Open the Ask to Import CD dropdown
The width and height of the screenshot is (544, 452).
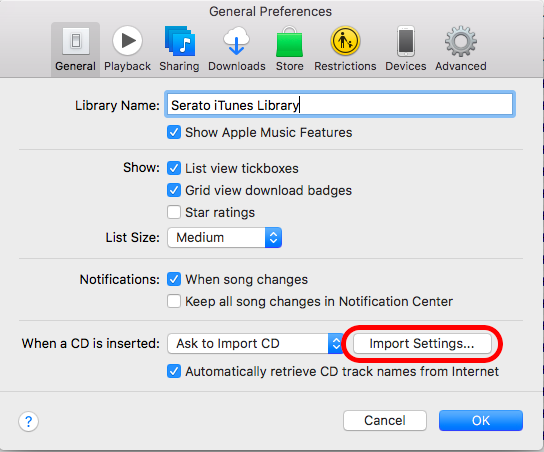255,343
